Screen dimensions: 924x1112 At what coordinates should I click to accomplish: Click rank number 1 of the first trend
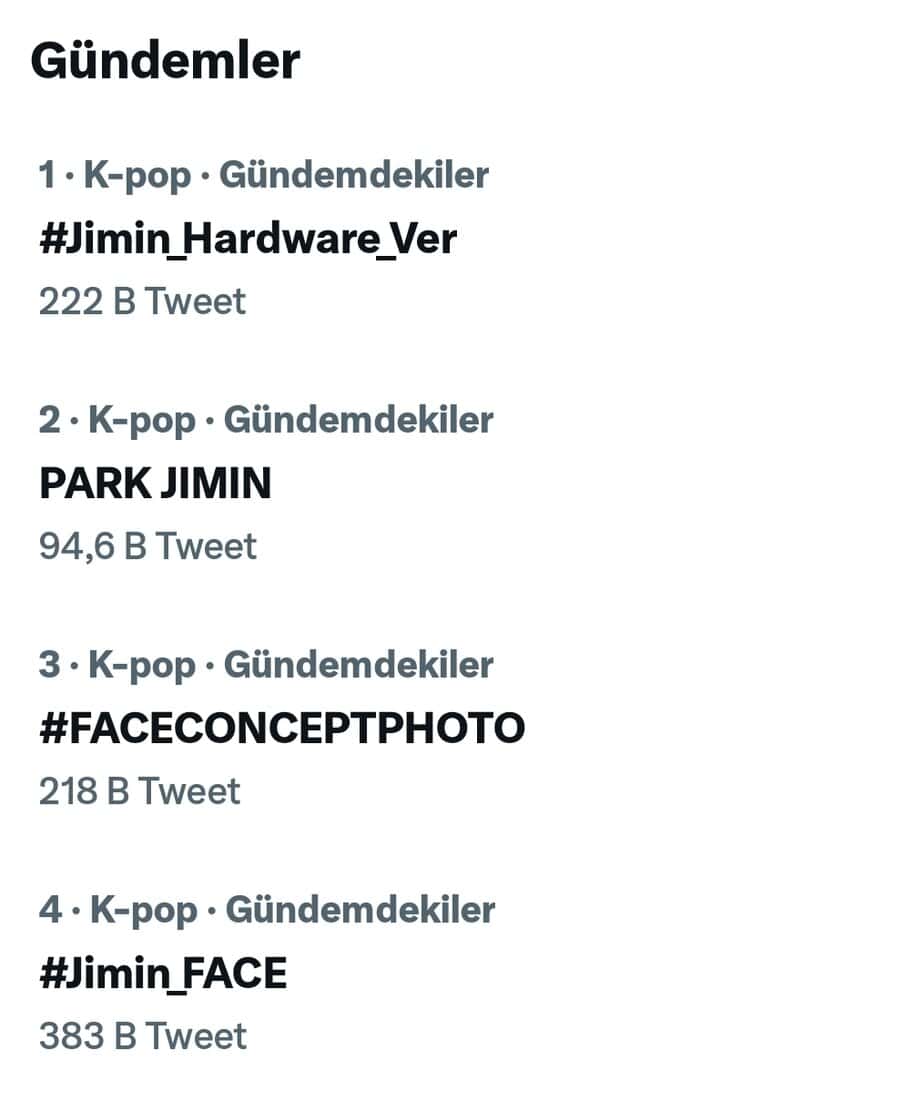click(47, 175)
